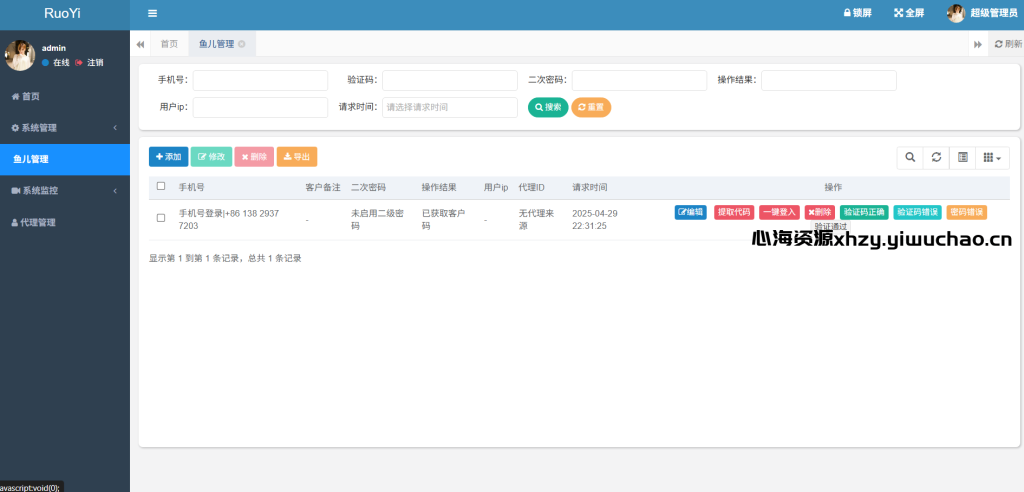The width and height of the screenshot is (1024, 492).
Task: Switch to the 首页 tab
Action: [x=169, y=44]
